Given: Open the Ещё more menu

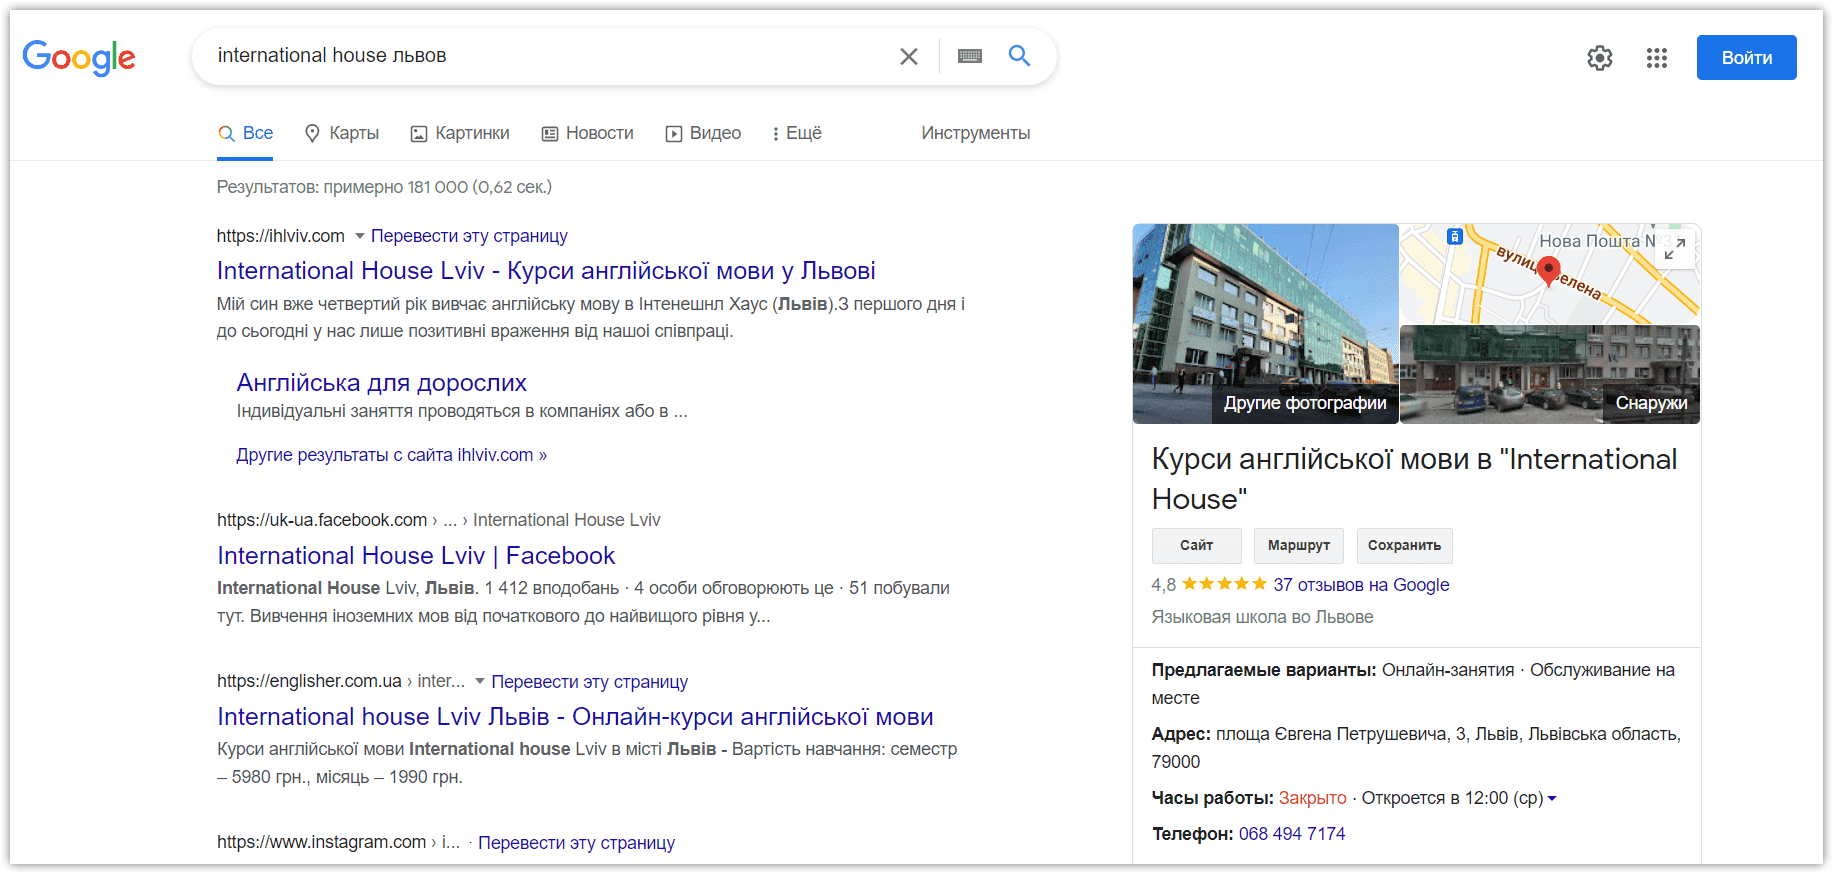Looking at the screenshot, I should [x=797, y=133].
